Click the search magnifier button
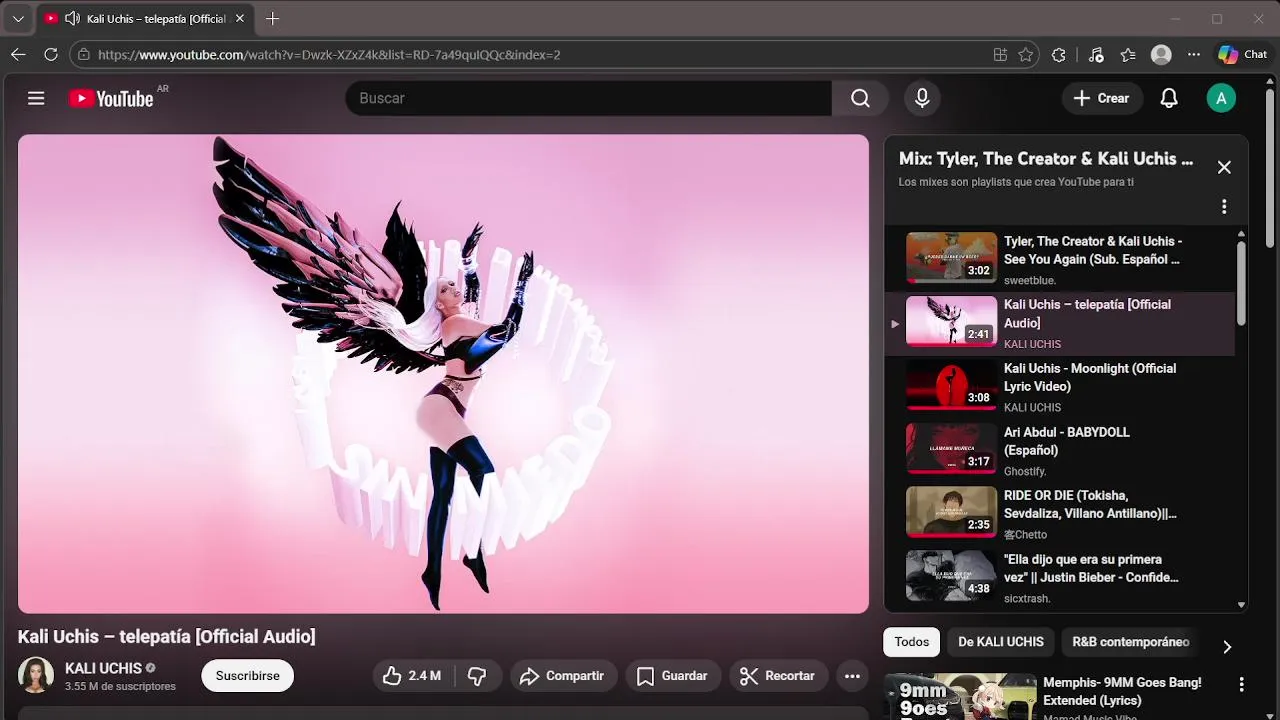 860,98
